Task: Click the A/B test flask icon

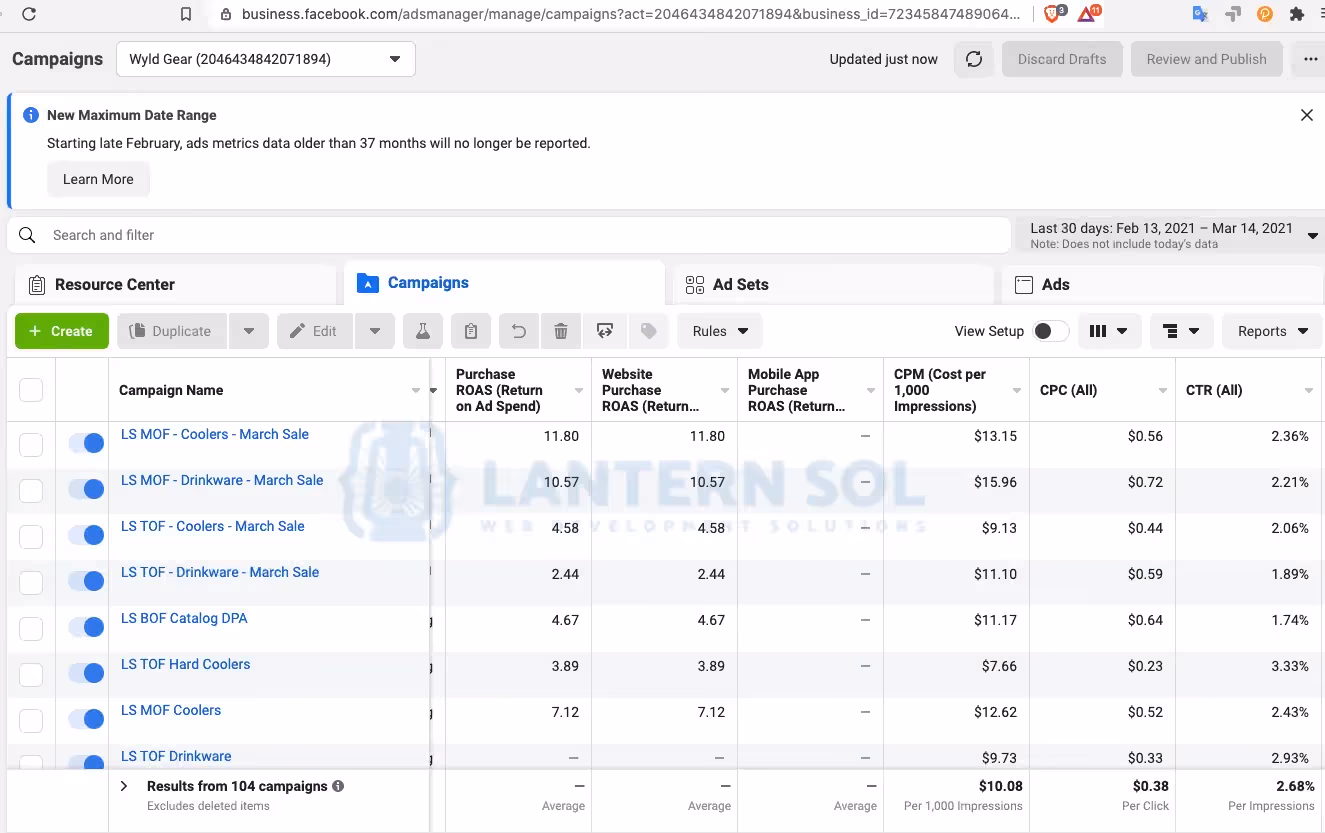Action: point(423,331)
